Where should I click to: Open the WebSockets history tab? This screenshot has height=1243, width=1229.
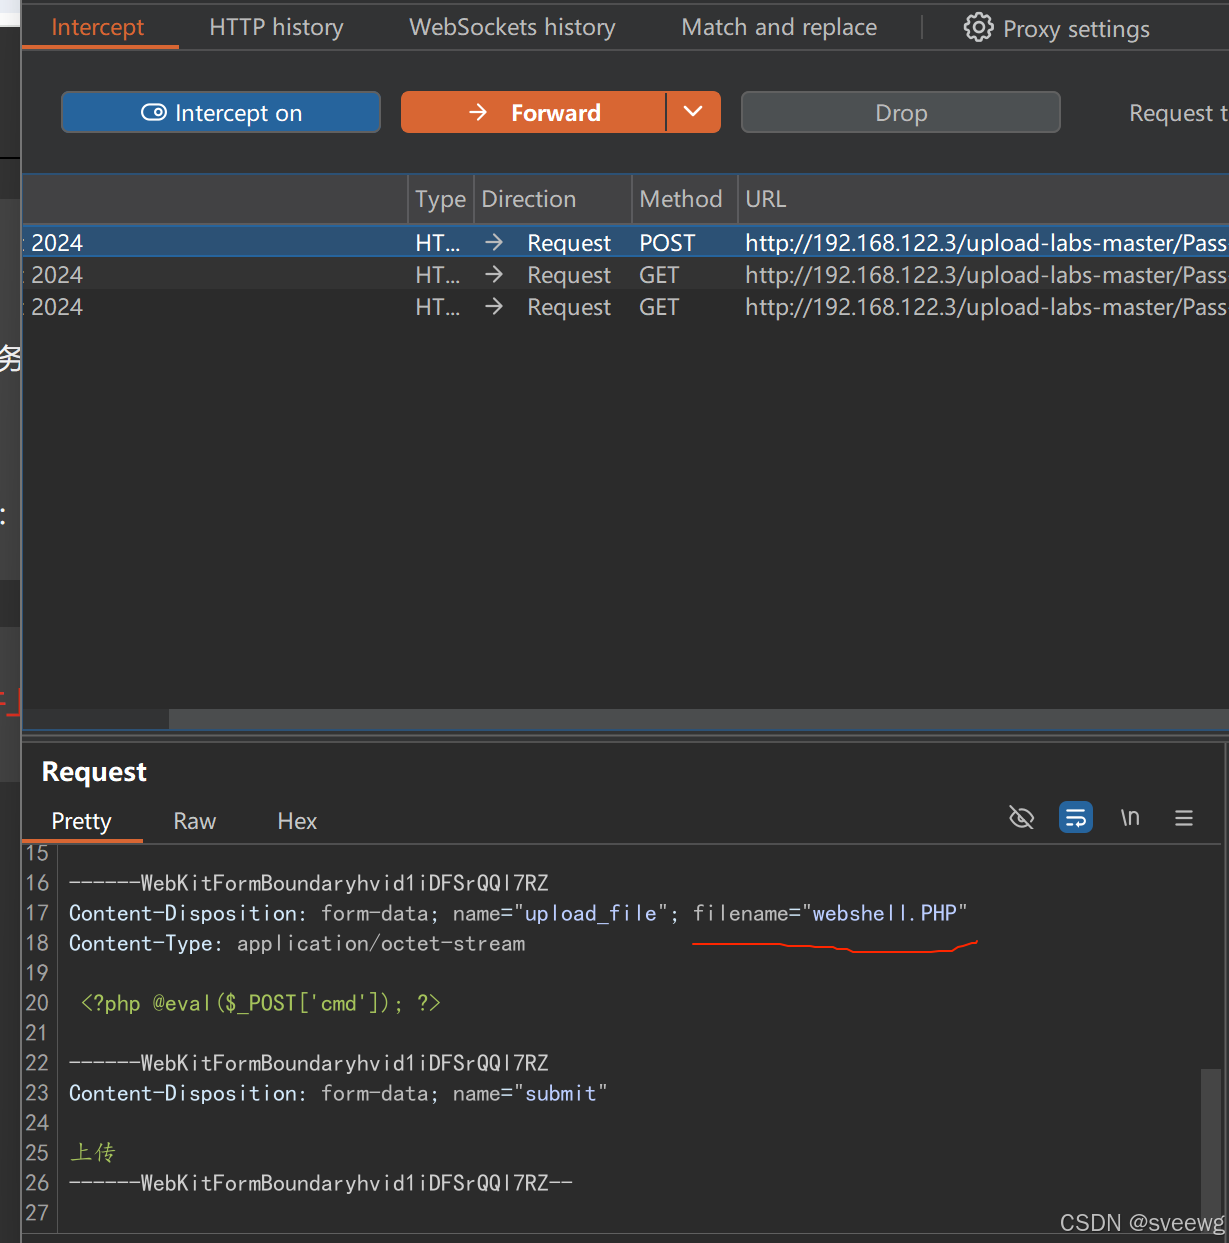tap(512, 27)
